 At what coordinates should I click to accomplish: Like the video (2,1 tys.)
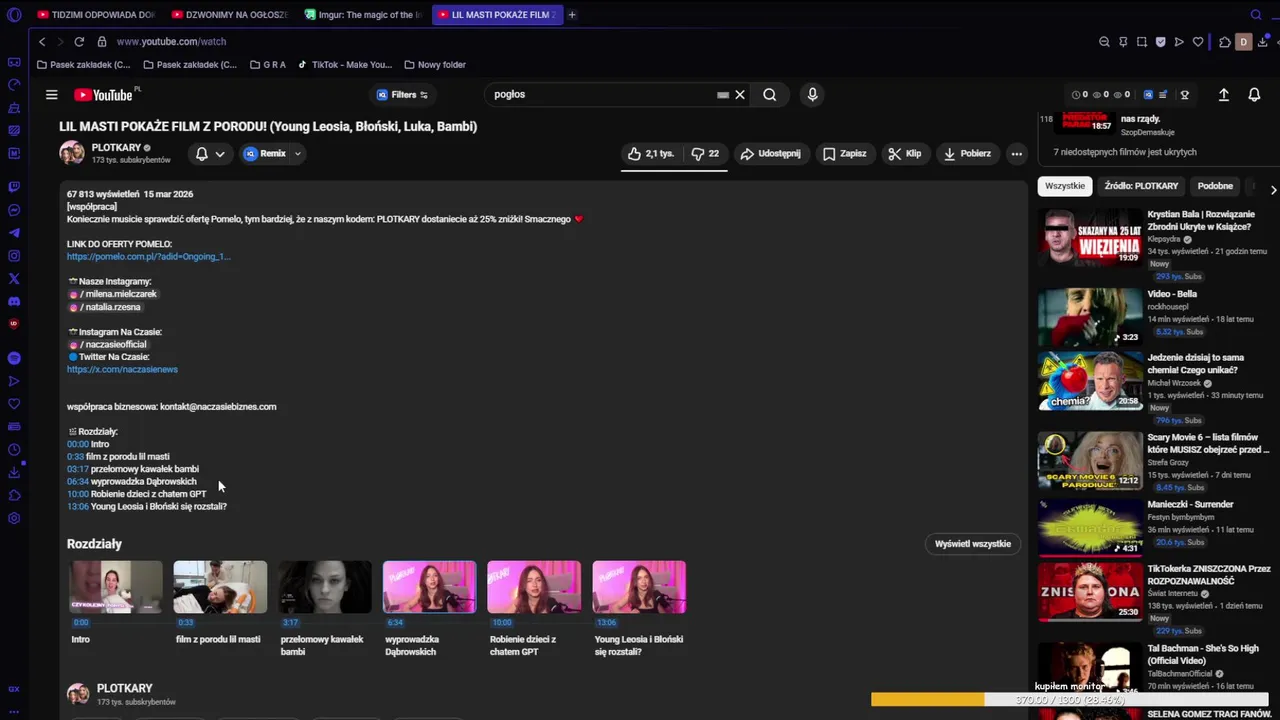652,154
